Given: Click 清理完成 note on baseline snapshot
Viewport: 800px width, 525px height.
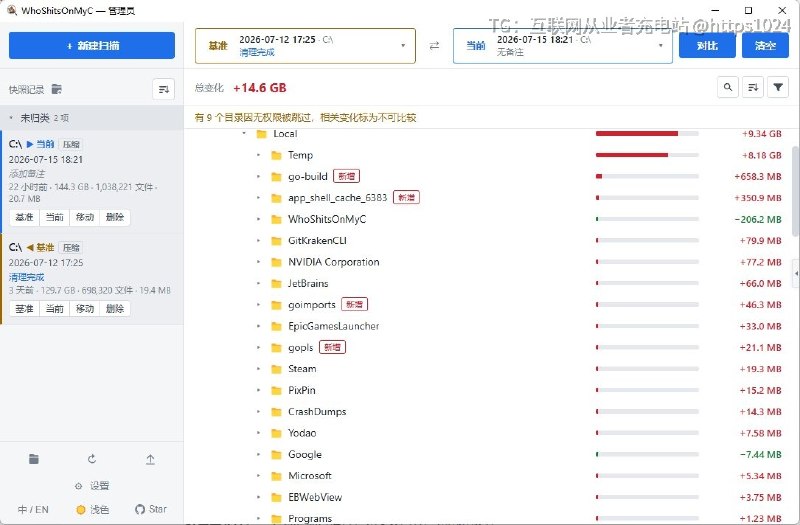Looking at the screenshot, I should (27, 277).
